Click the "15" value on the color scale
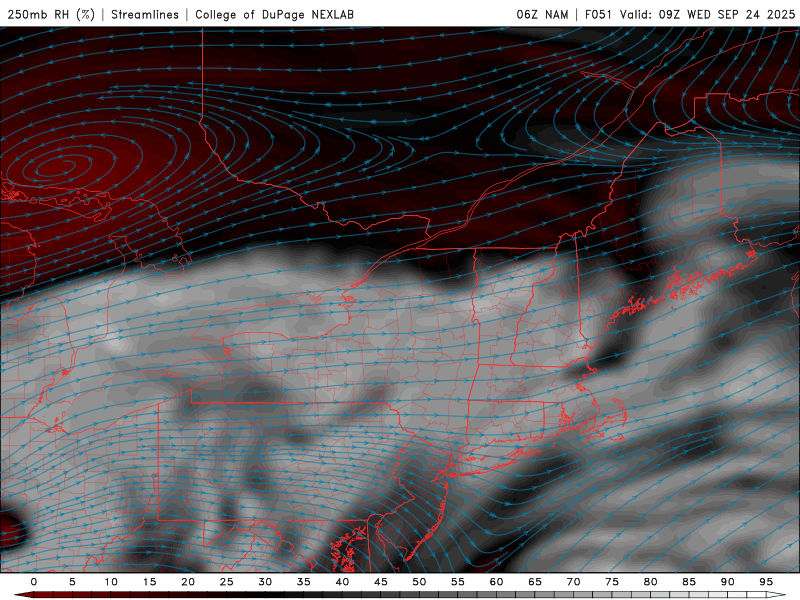 tap(149, 582)
